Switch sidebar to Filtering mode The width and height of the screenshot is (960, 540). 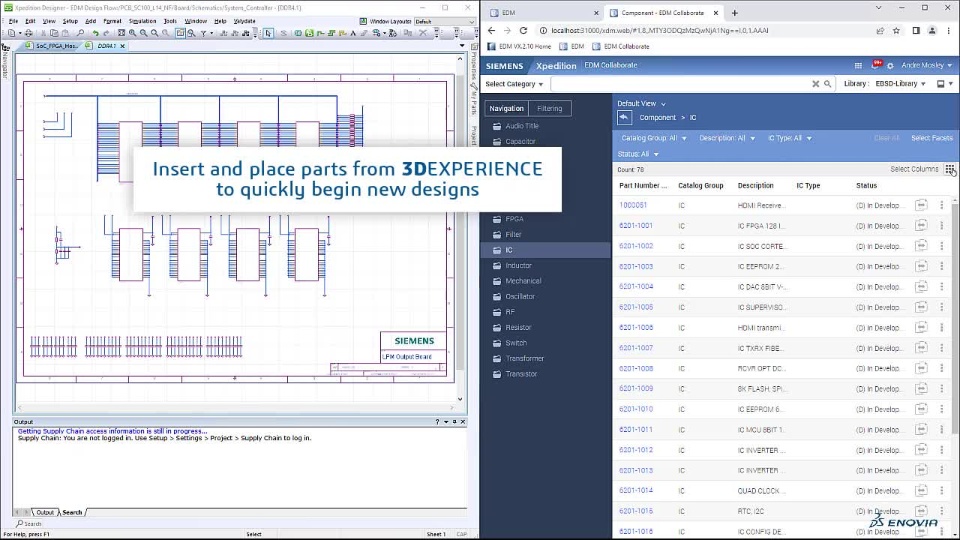coord(549,108)
